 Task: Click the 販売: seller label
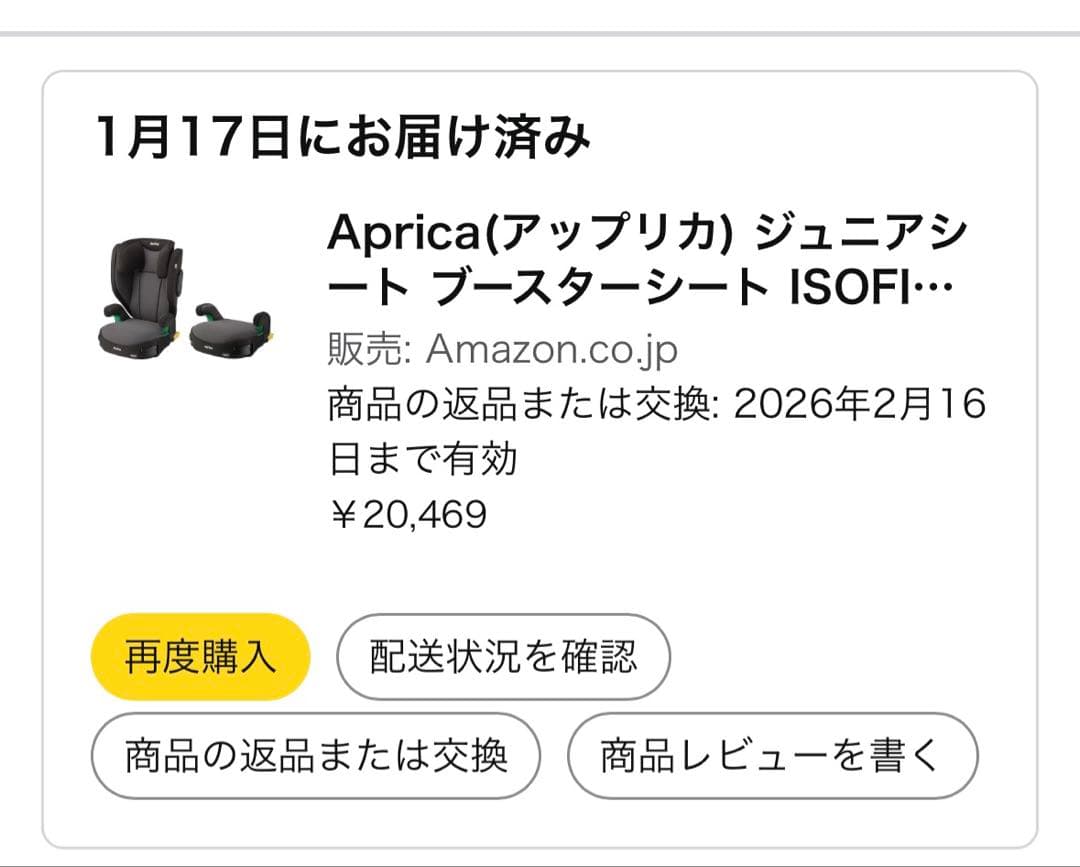(360, 349)
